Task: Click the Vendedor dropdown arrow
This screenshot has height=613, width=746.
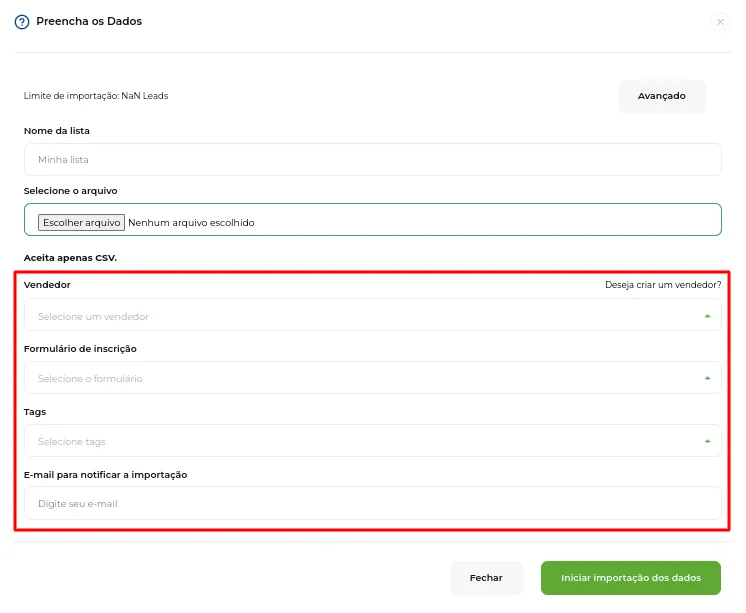Action: (x=707, y=316)
